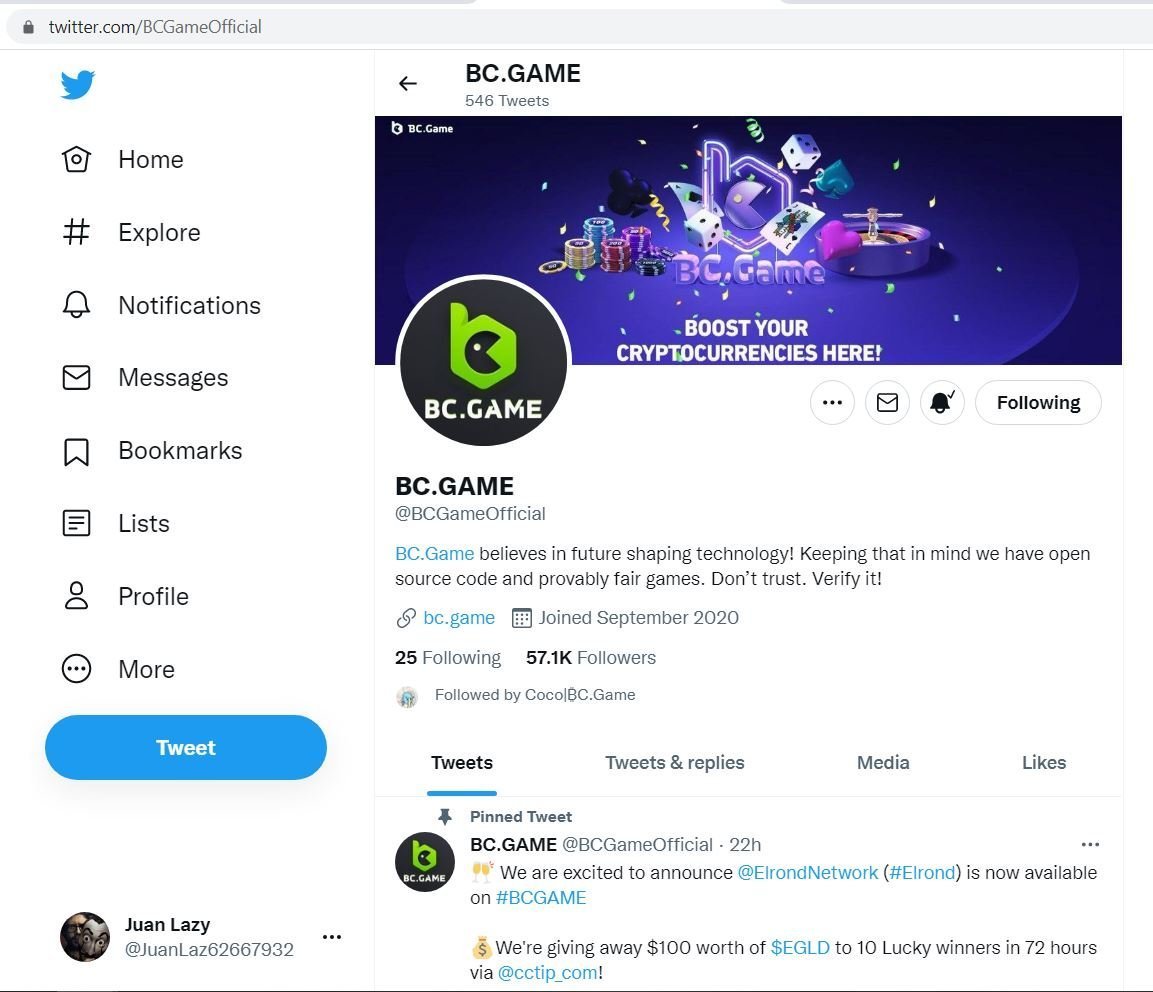Switch to the Media tab

point(883,763)
